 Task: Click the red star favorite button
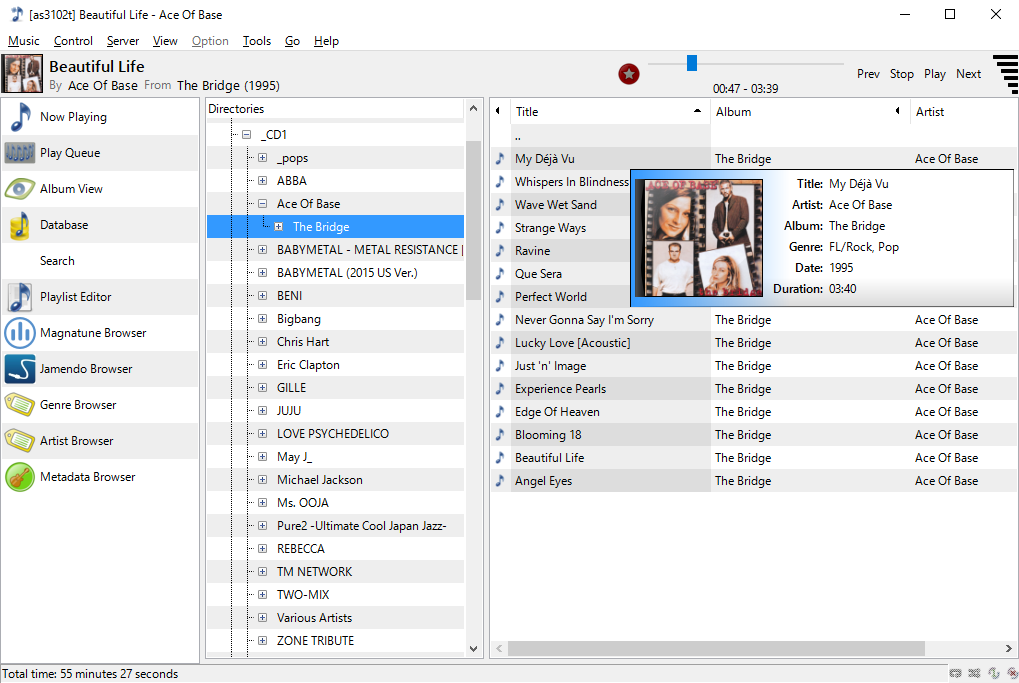click(x=628, y=74)
